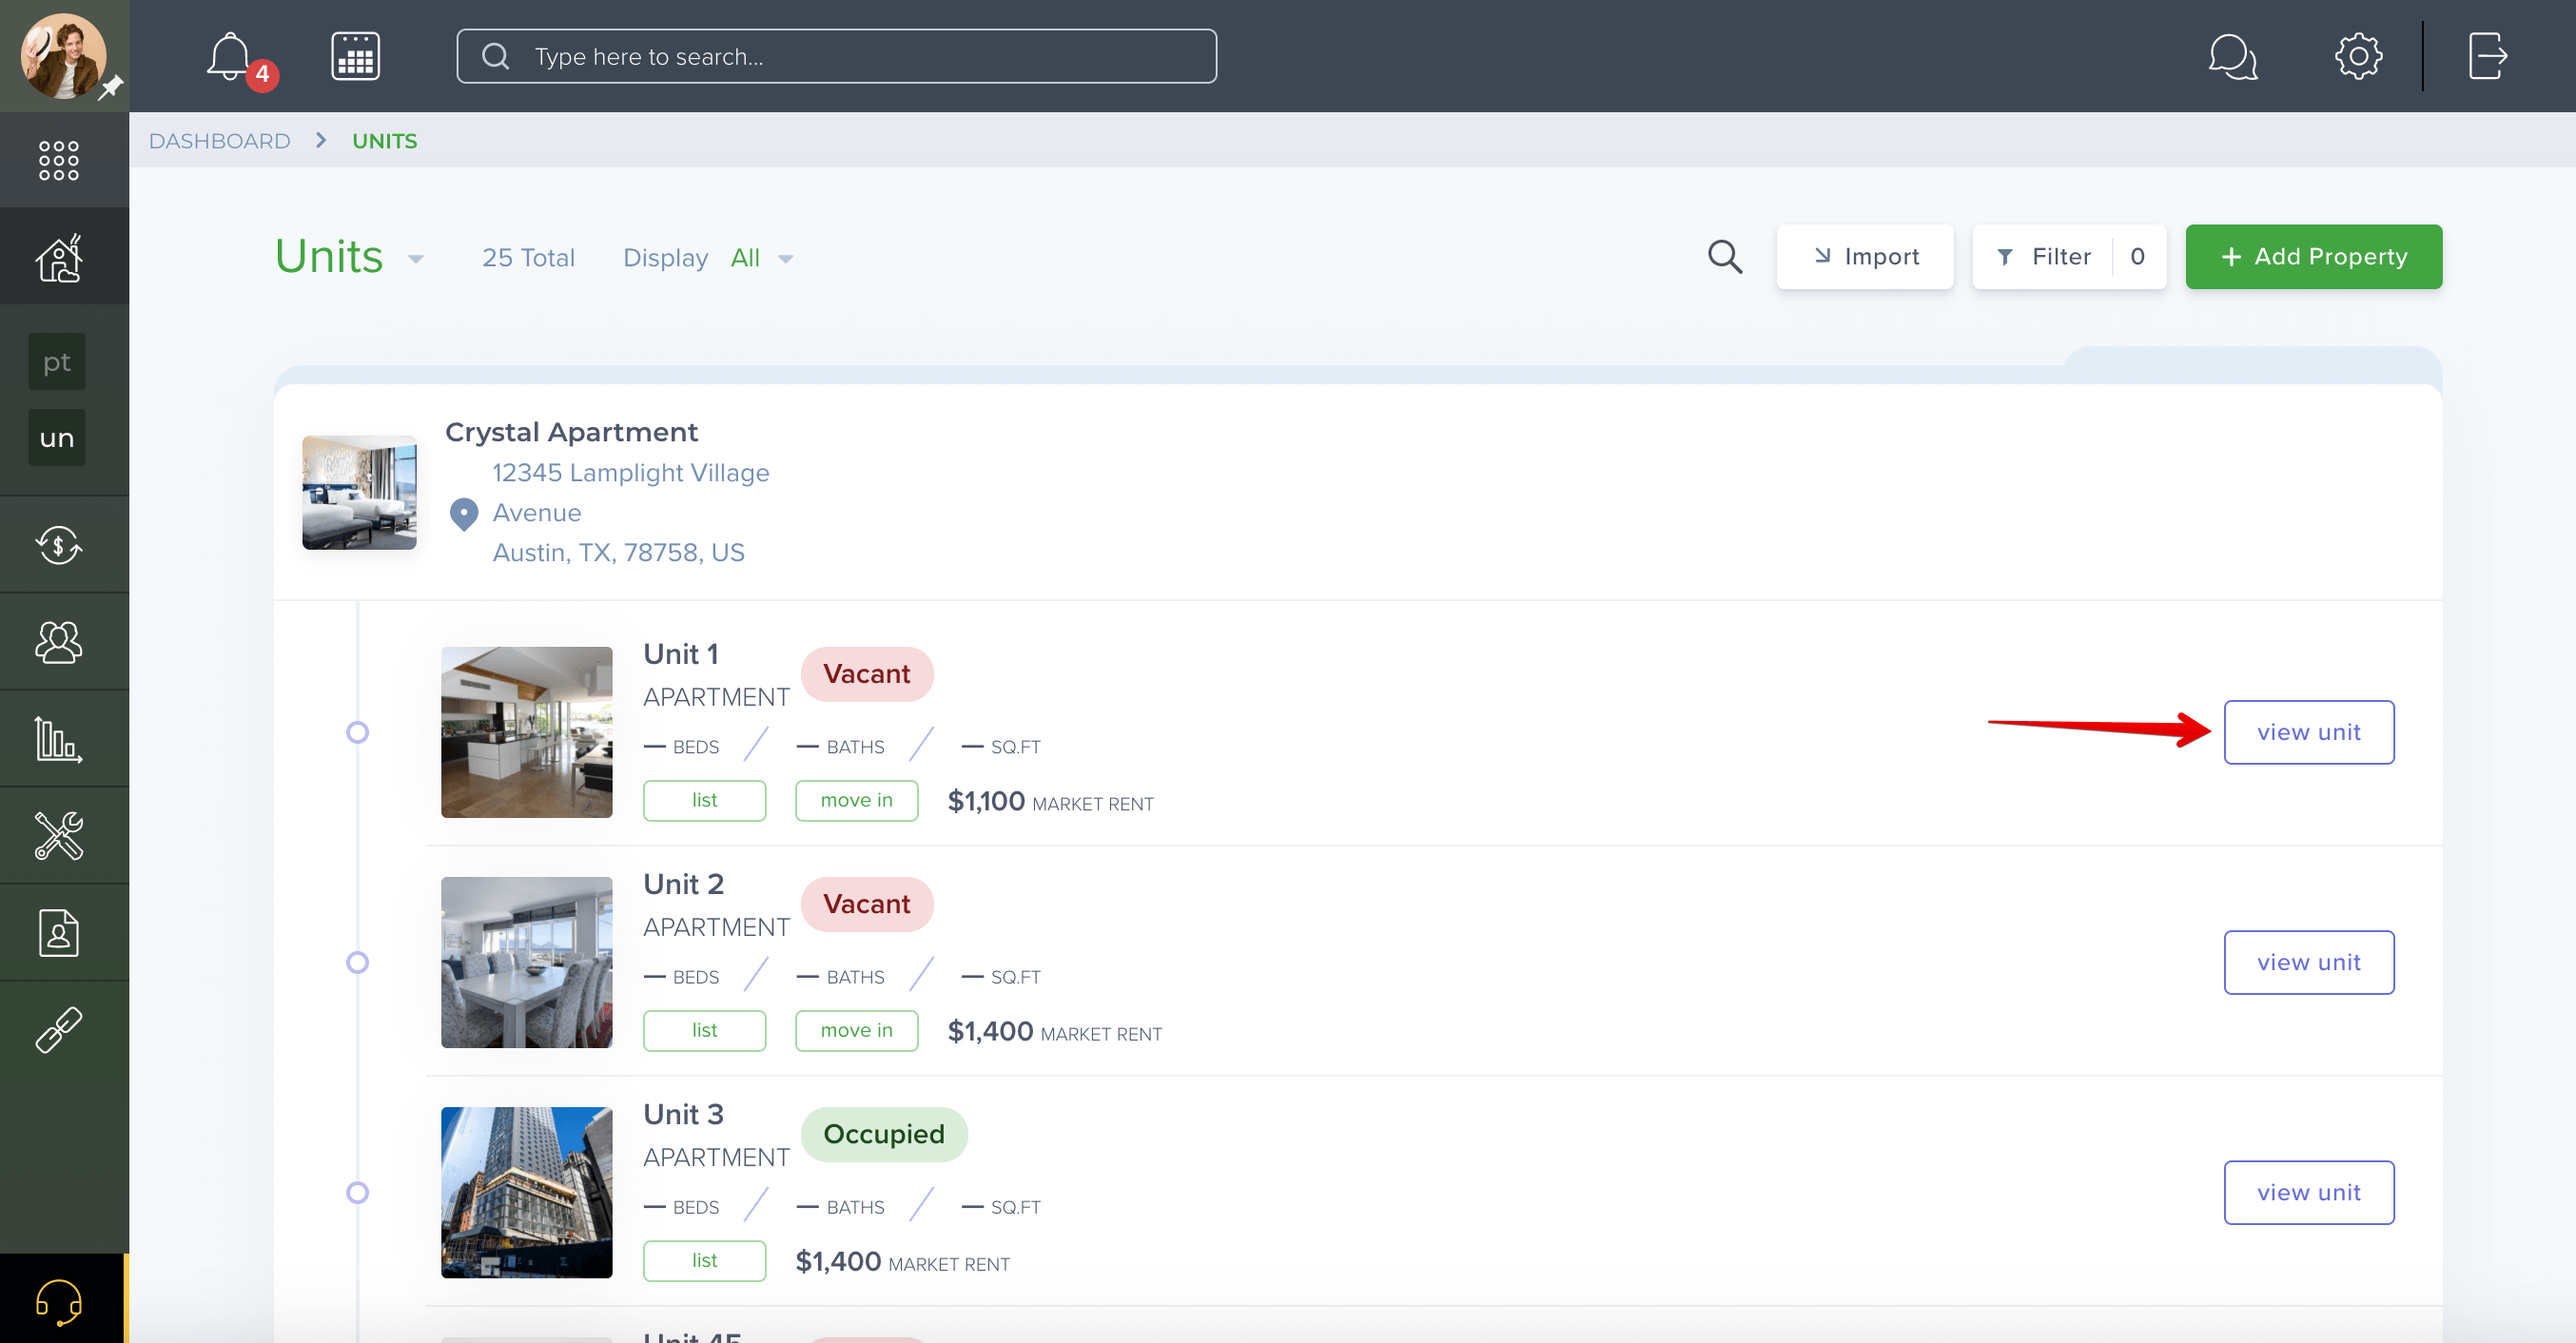
Task: Focus the top search input field
Action: point(836,56)
